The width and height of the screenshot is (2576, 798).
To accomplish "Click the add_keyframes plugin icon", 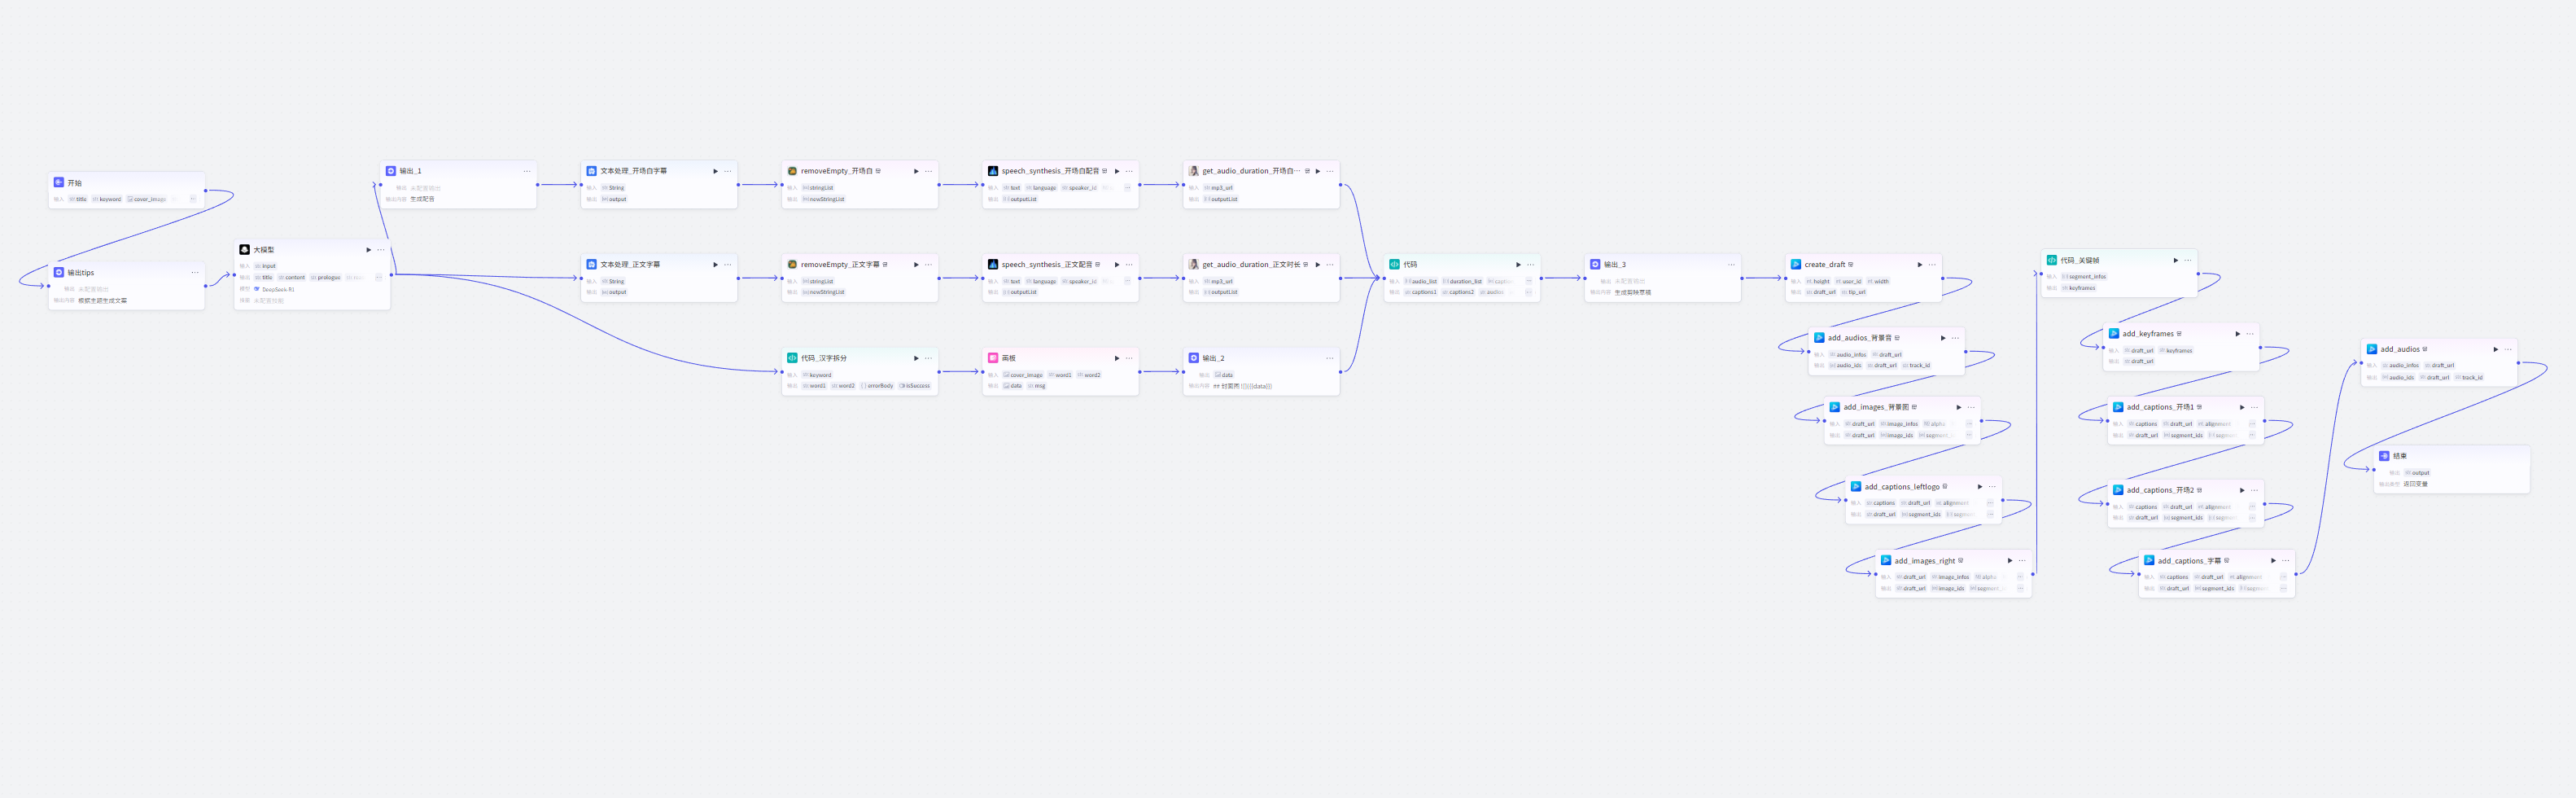I will click(x=2114, y=333).
